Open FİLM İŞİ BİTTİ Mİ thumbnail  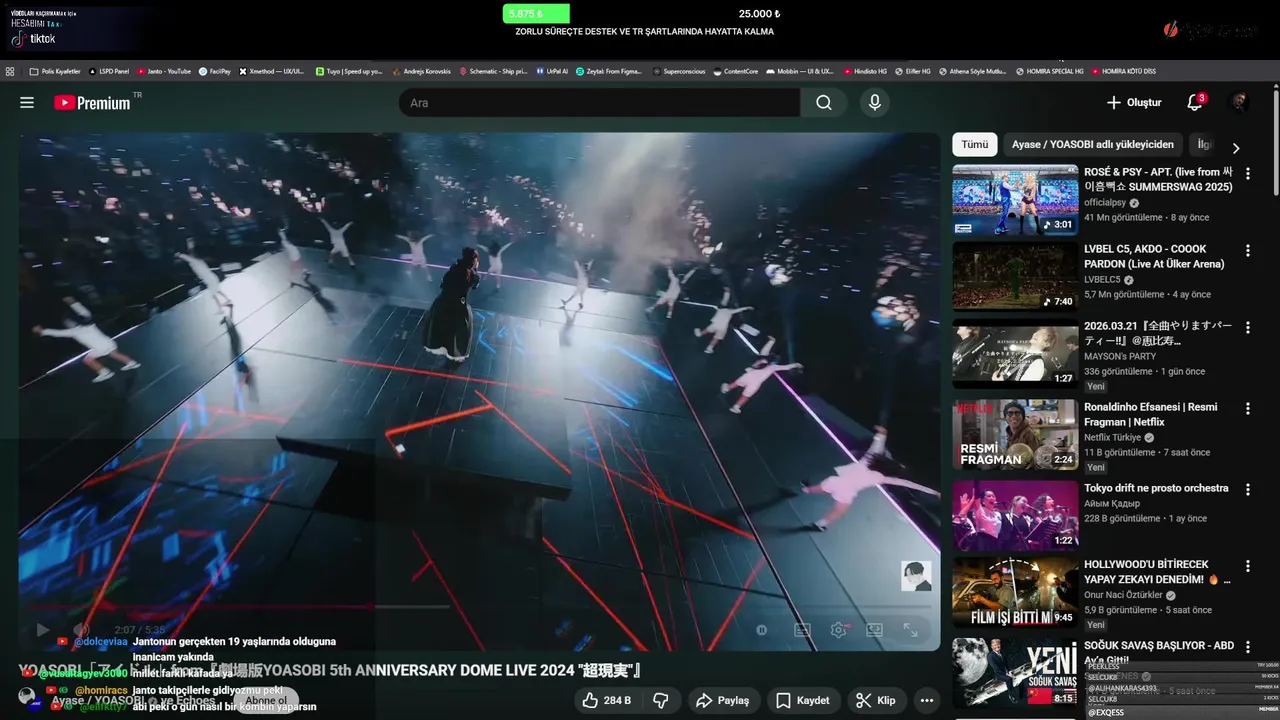click(x=1015, y=592)
